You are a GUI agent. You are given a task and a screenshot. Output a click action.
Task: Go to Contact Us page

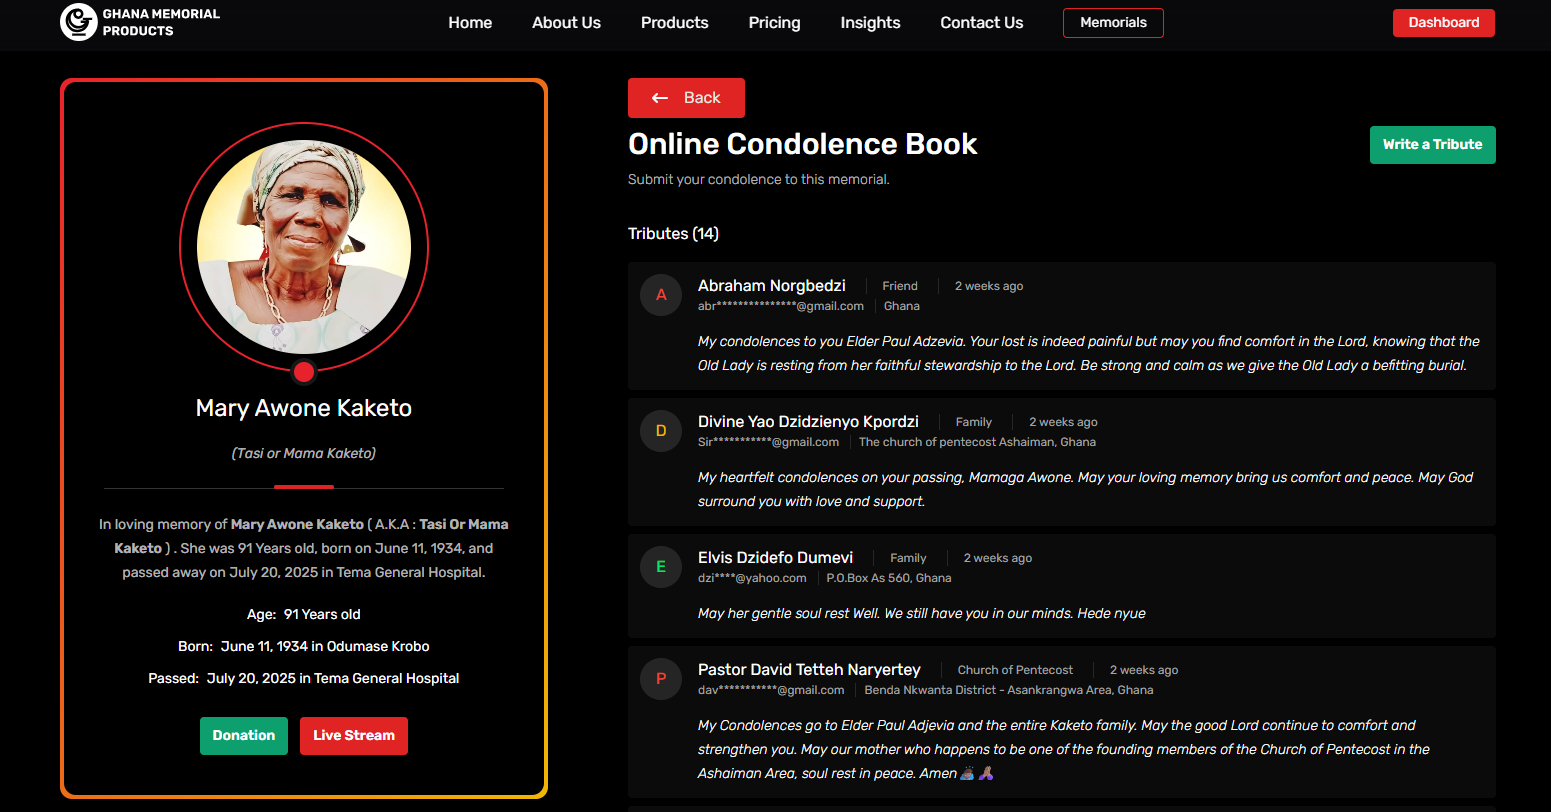pyautogui.click(x=982, y=22)
